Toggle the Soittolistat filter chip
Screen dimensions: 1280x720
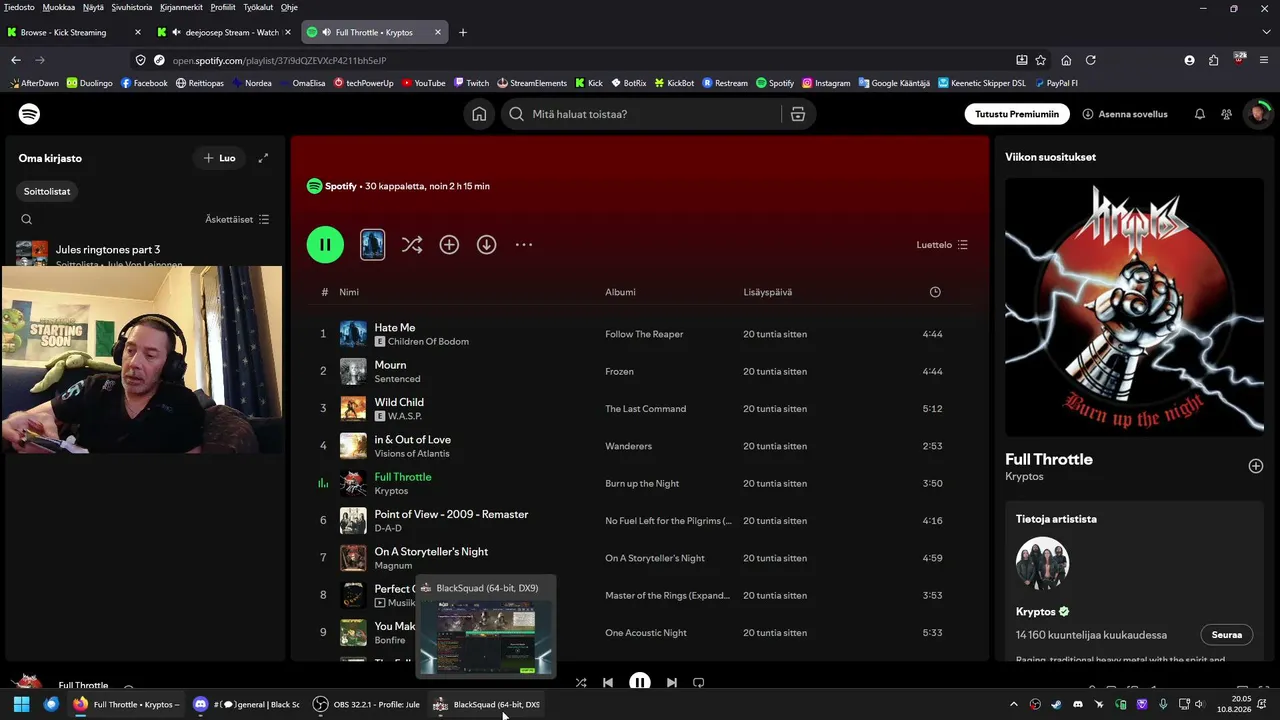48,191
